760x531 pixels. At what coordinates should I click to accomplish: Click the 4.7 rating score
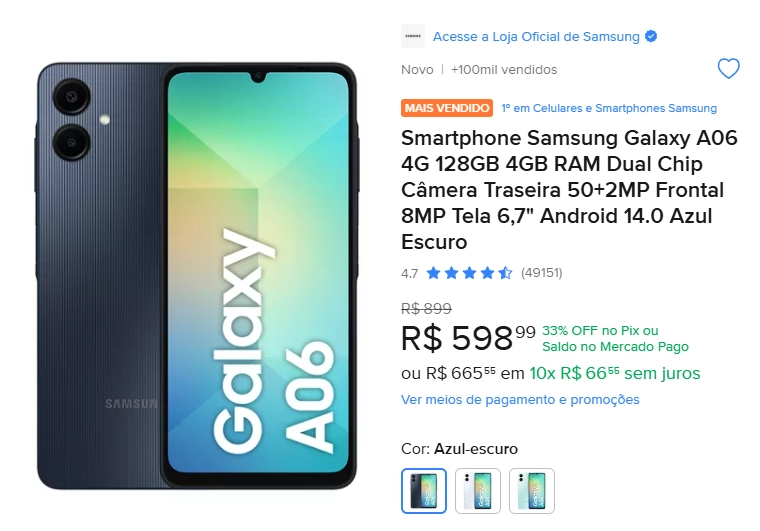click(x=409, y=274)
